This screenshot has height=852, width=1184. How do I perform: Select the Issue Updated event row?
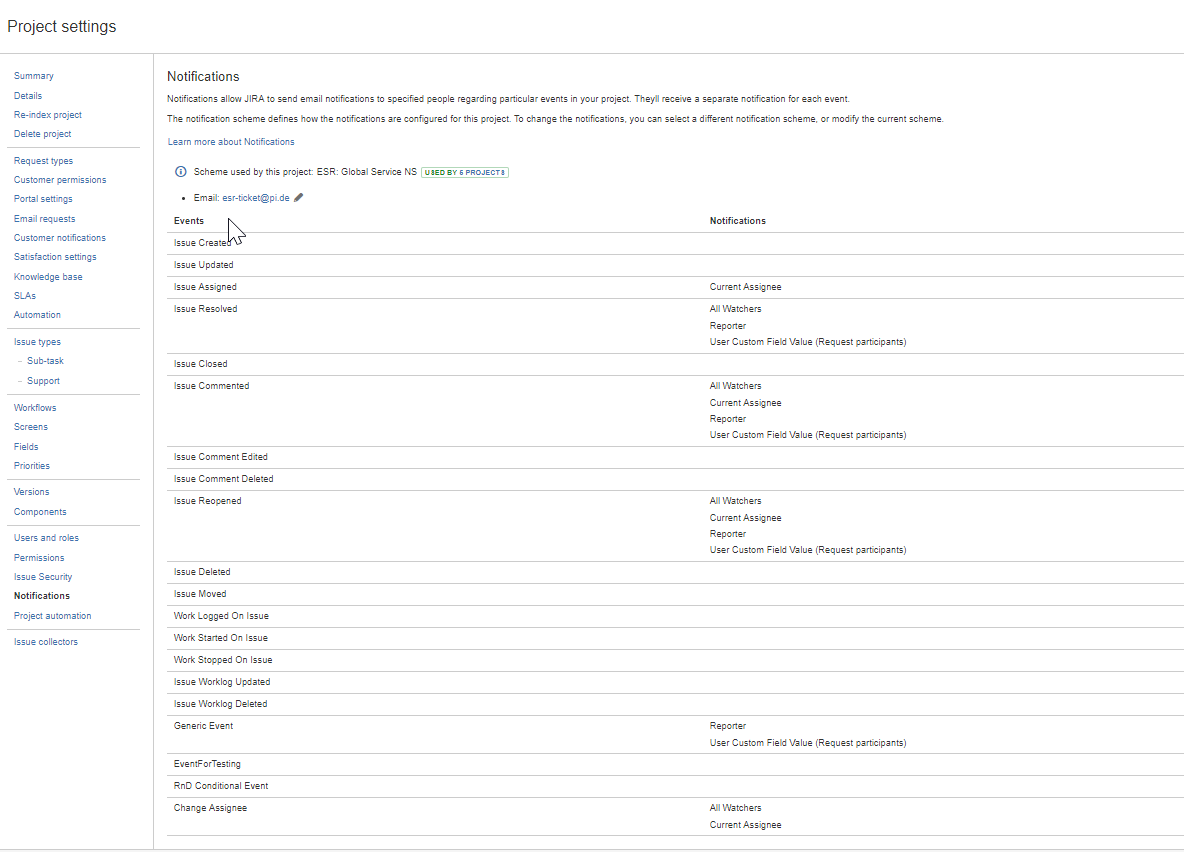coord(675,265)
